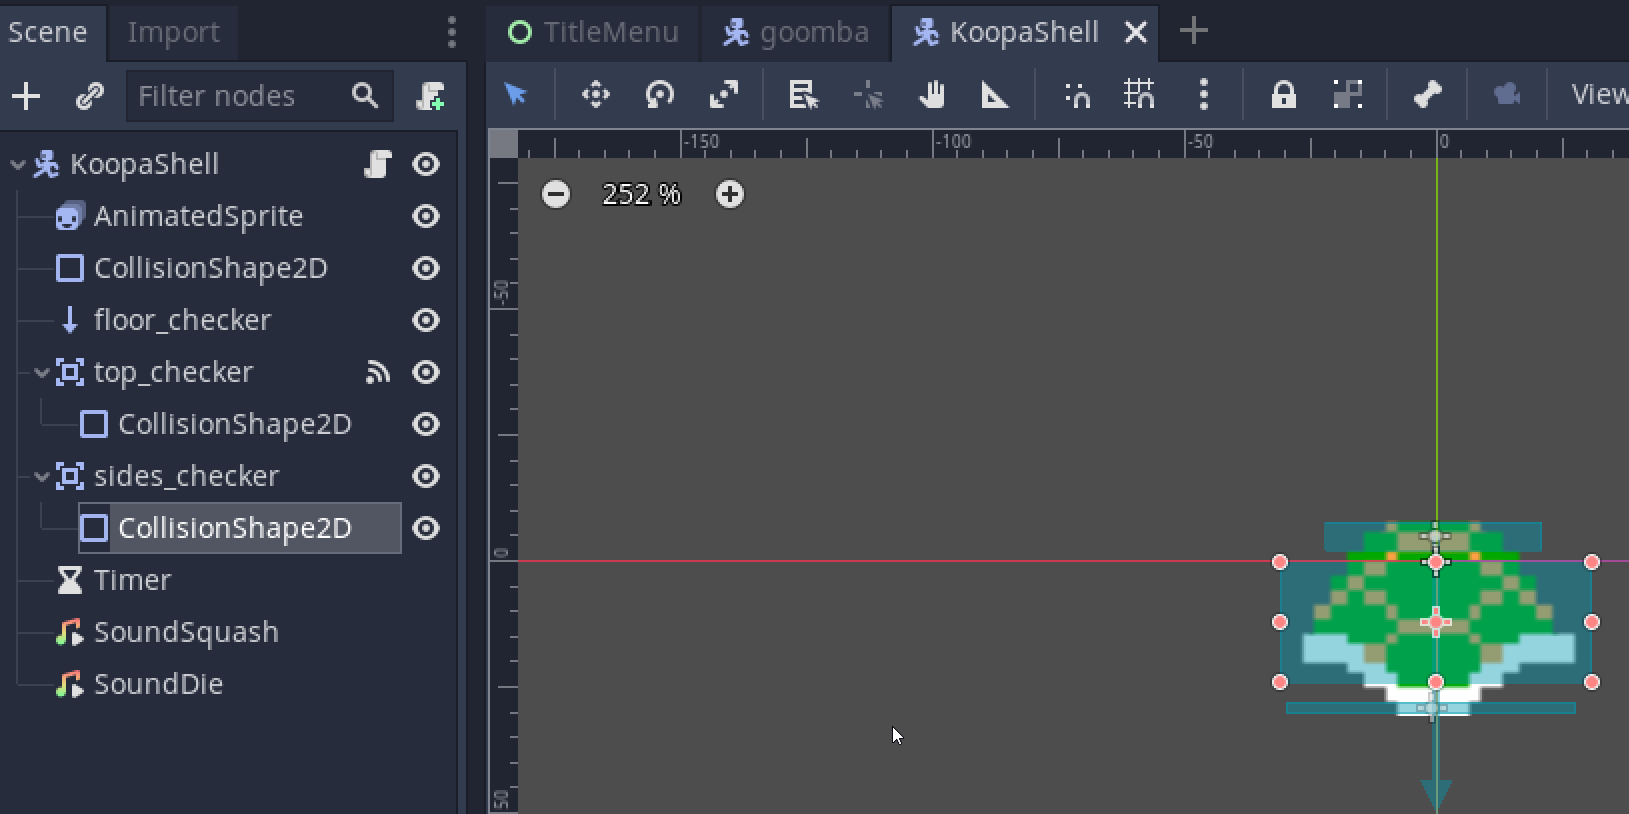Image resolution: width=1629 pixels, height=814 pixels.
Task: Click the AnimatedSprite node type icon
Action: click(x=69, y=216)
